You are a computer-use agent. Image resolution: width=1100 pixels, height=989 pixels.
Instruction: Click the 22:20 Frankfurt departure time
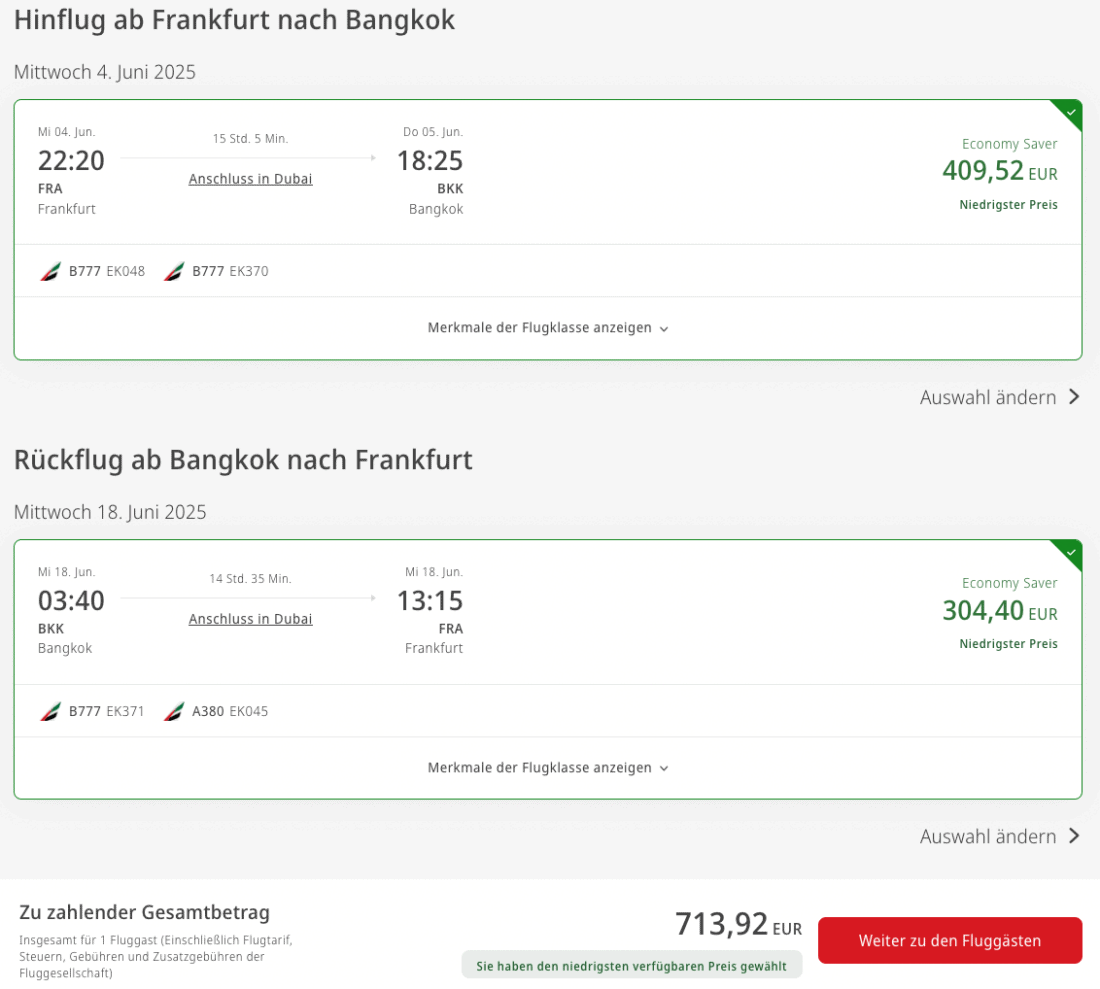pos(71,160)
